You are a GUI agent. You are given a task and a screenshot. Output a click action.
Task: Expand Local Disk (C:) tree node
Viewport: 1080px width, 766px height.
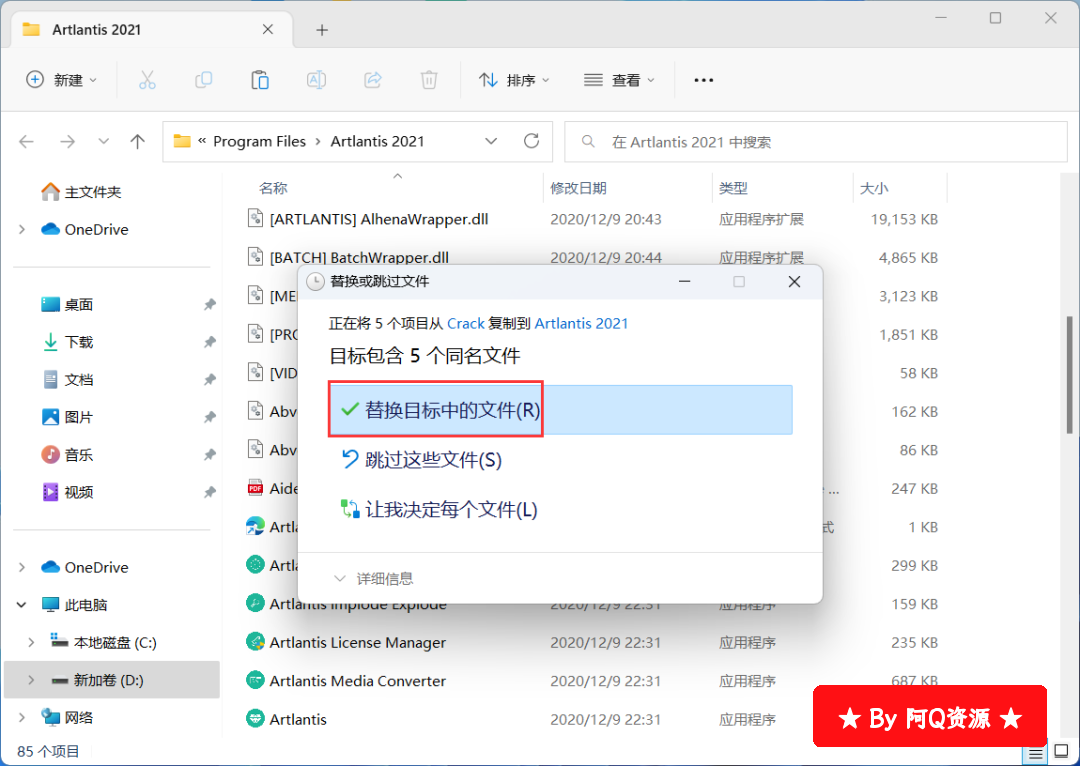click(31, 643)
